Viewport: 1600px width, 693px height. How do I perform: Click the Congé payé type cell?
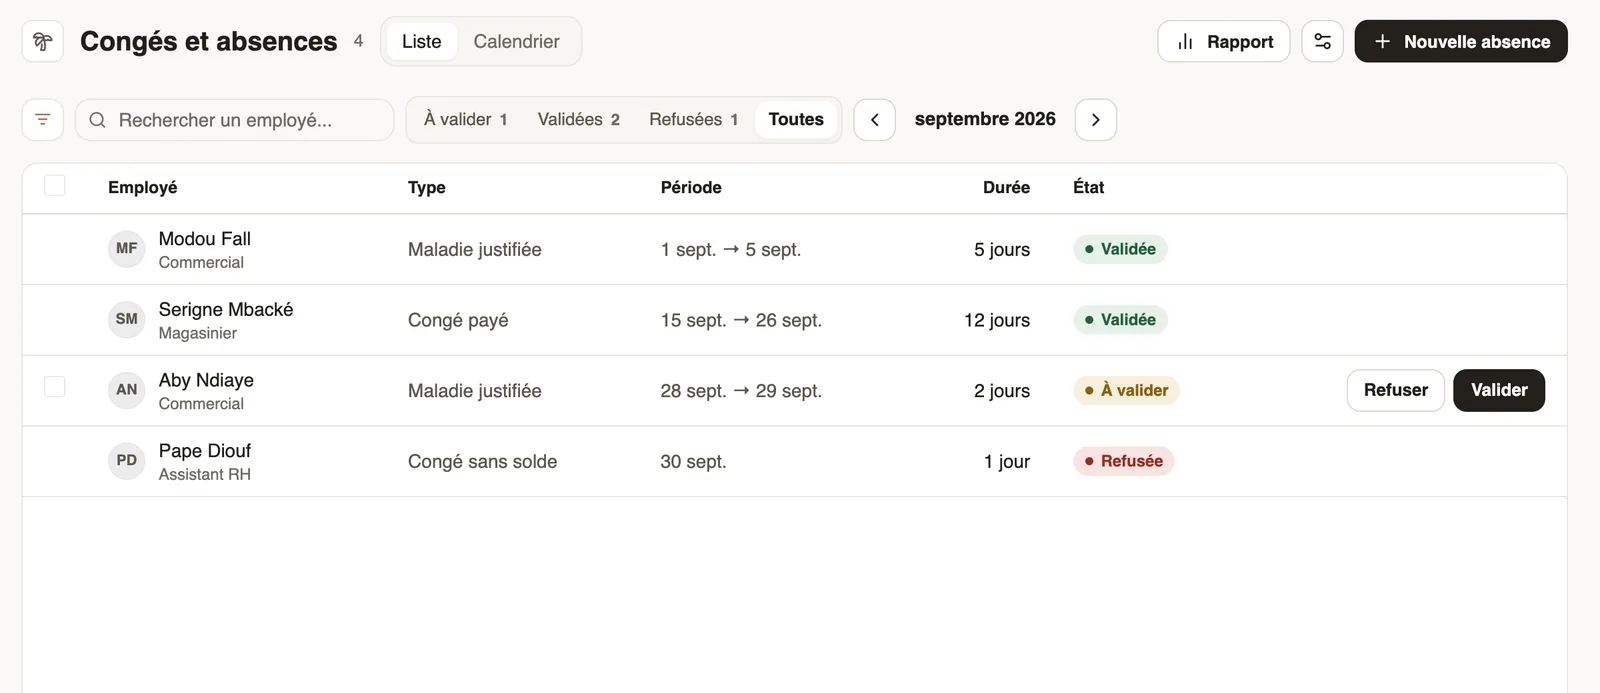point(458,320)
